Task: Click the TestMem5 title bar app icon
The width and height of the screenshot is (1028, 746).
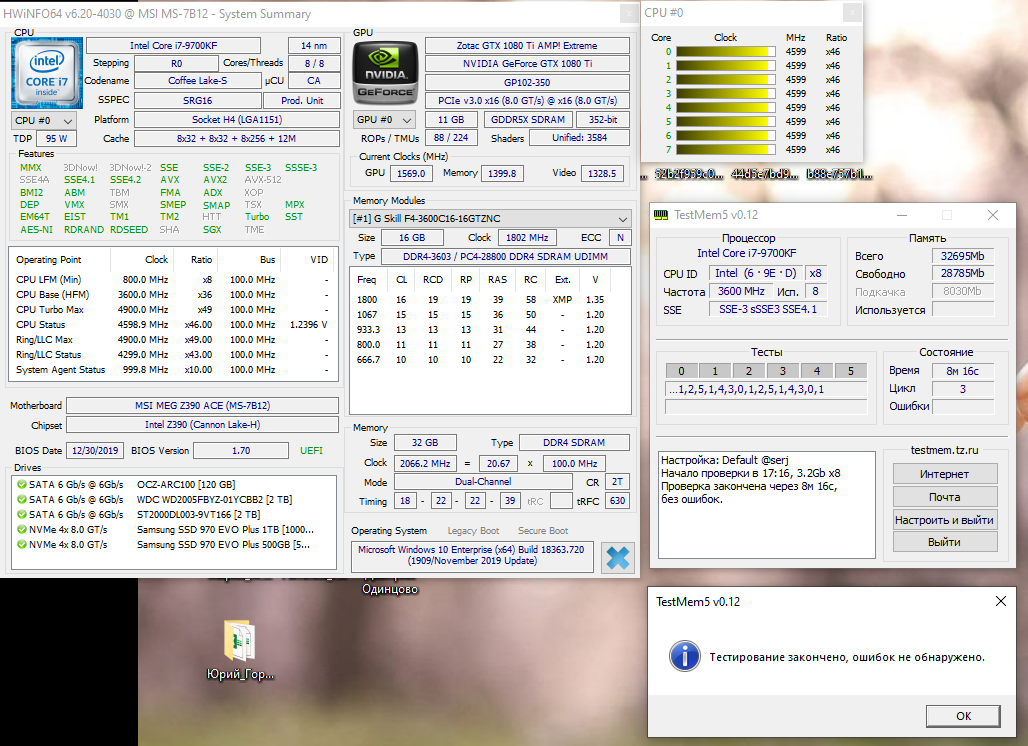Action: 661,215
